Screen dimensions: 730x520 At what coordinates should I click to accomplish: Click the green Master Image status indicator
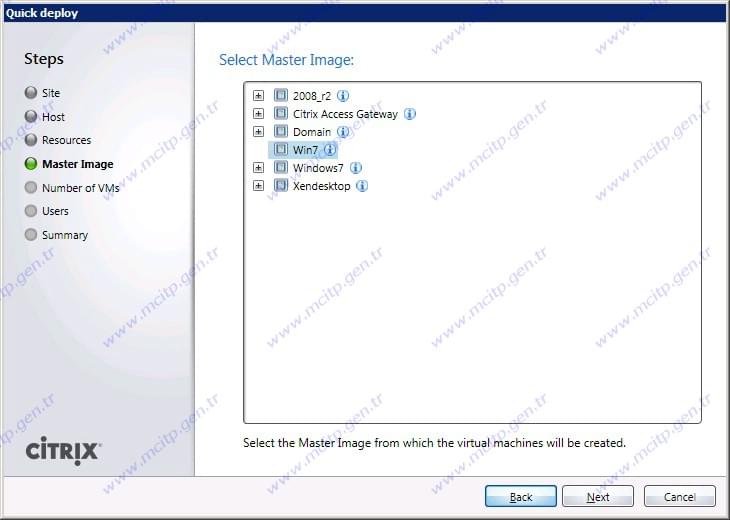pos(31,163)
